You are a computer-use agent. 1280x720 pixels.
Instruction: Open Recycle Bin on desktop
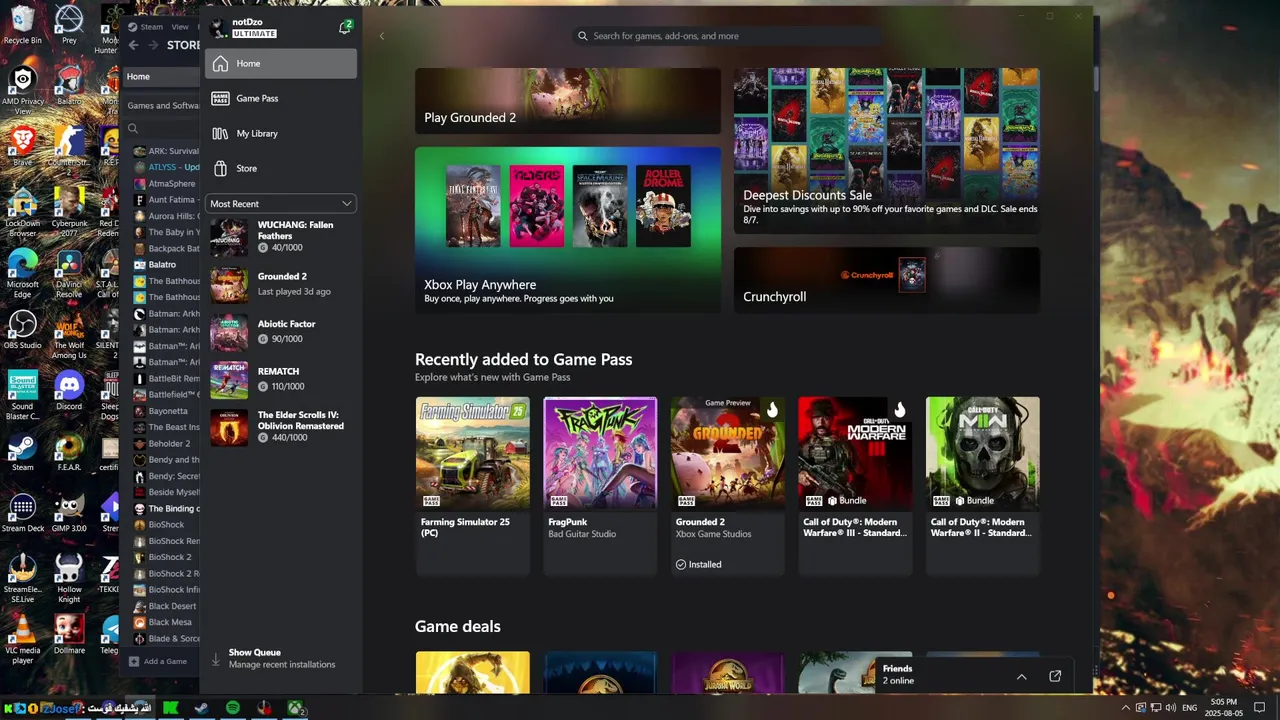click(22, 24)
